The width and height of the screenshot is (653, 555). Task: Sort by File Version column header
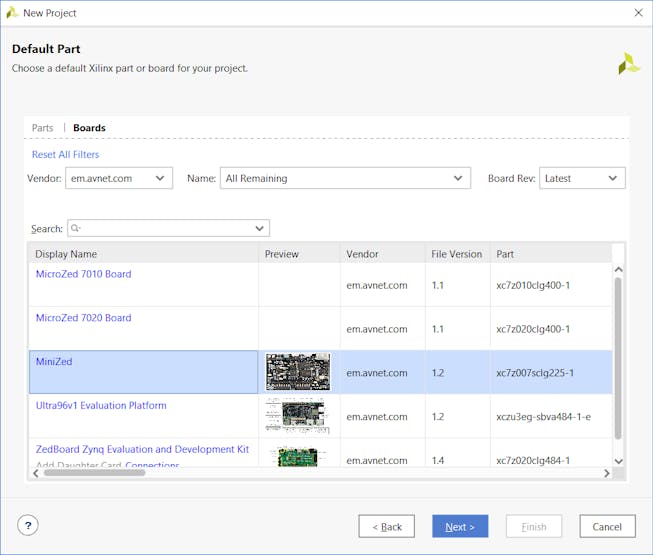pyautogui.click(x=456, y=254)
